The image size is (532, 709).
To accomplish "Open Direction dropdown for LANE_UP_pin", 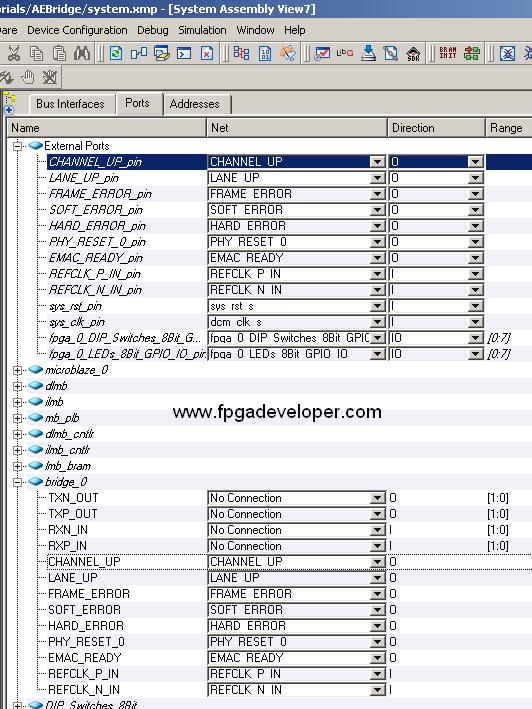I will [x=475, y=178].
